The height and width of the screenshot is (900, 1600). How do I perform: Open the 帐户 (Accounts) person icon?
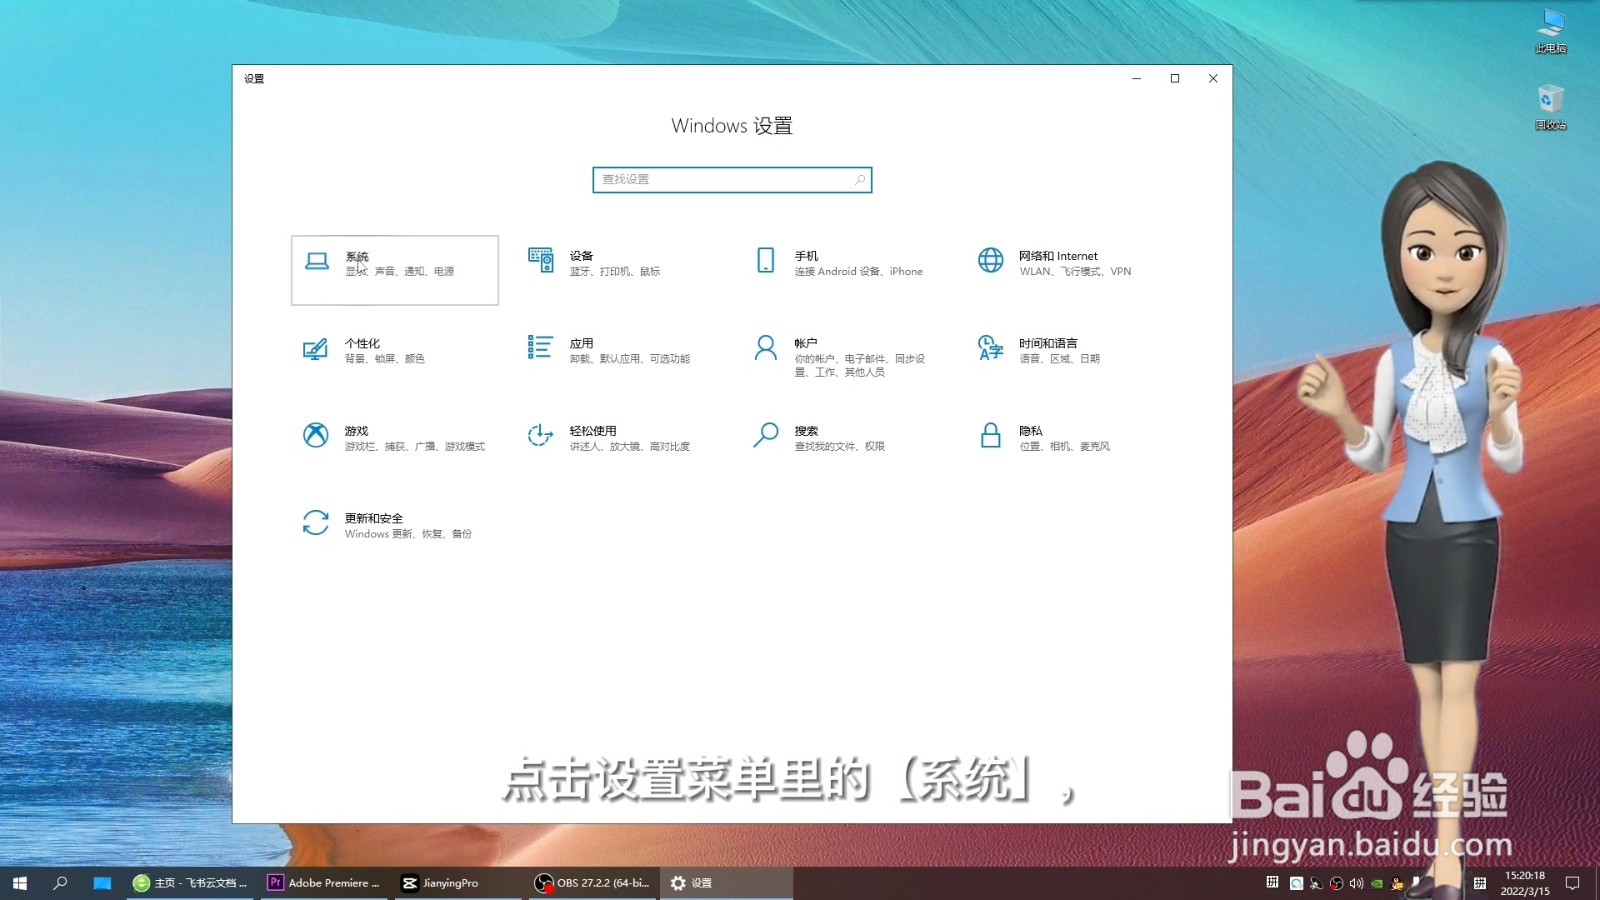point(765,347)
